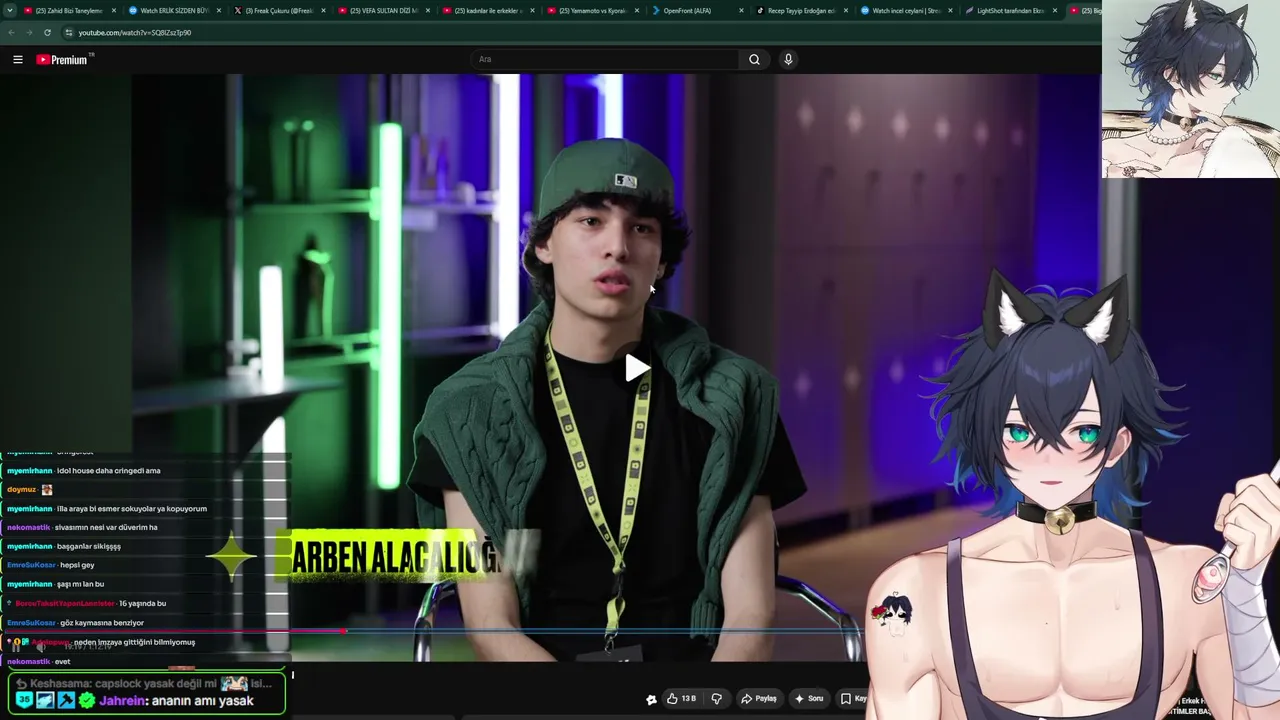View site information icon in address bar
This screenshot has width=1280, height=720.
click(68, 33)
